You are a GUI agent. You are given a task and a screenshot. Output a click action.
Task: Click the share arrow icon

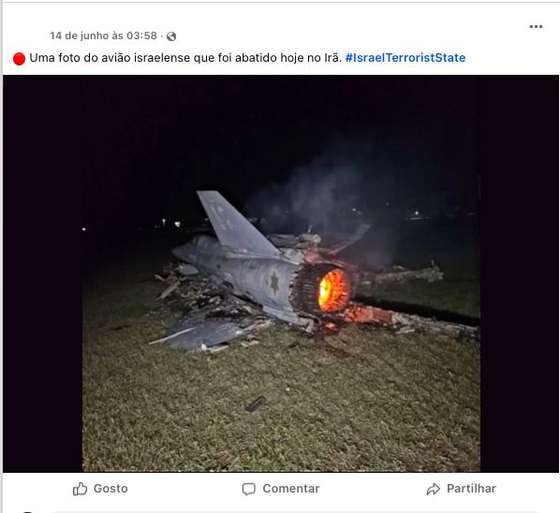[433, 489]
